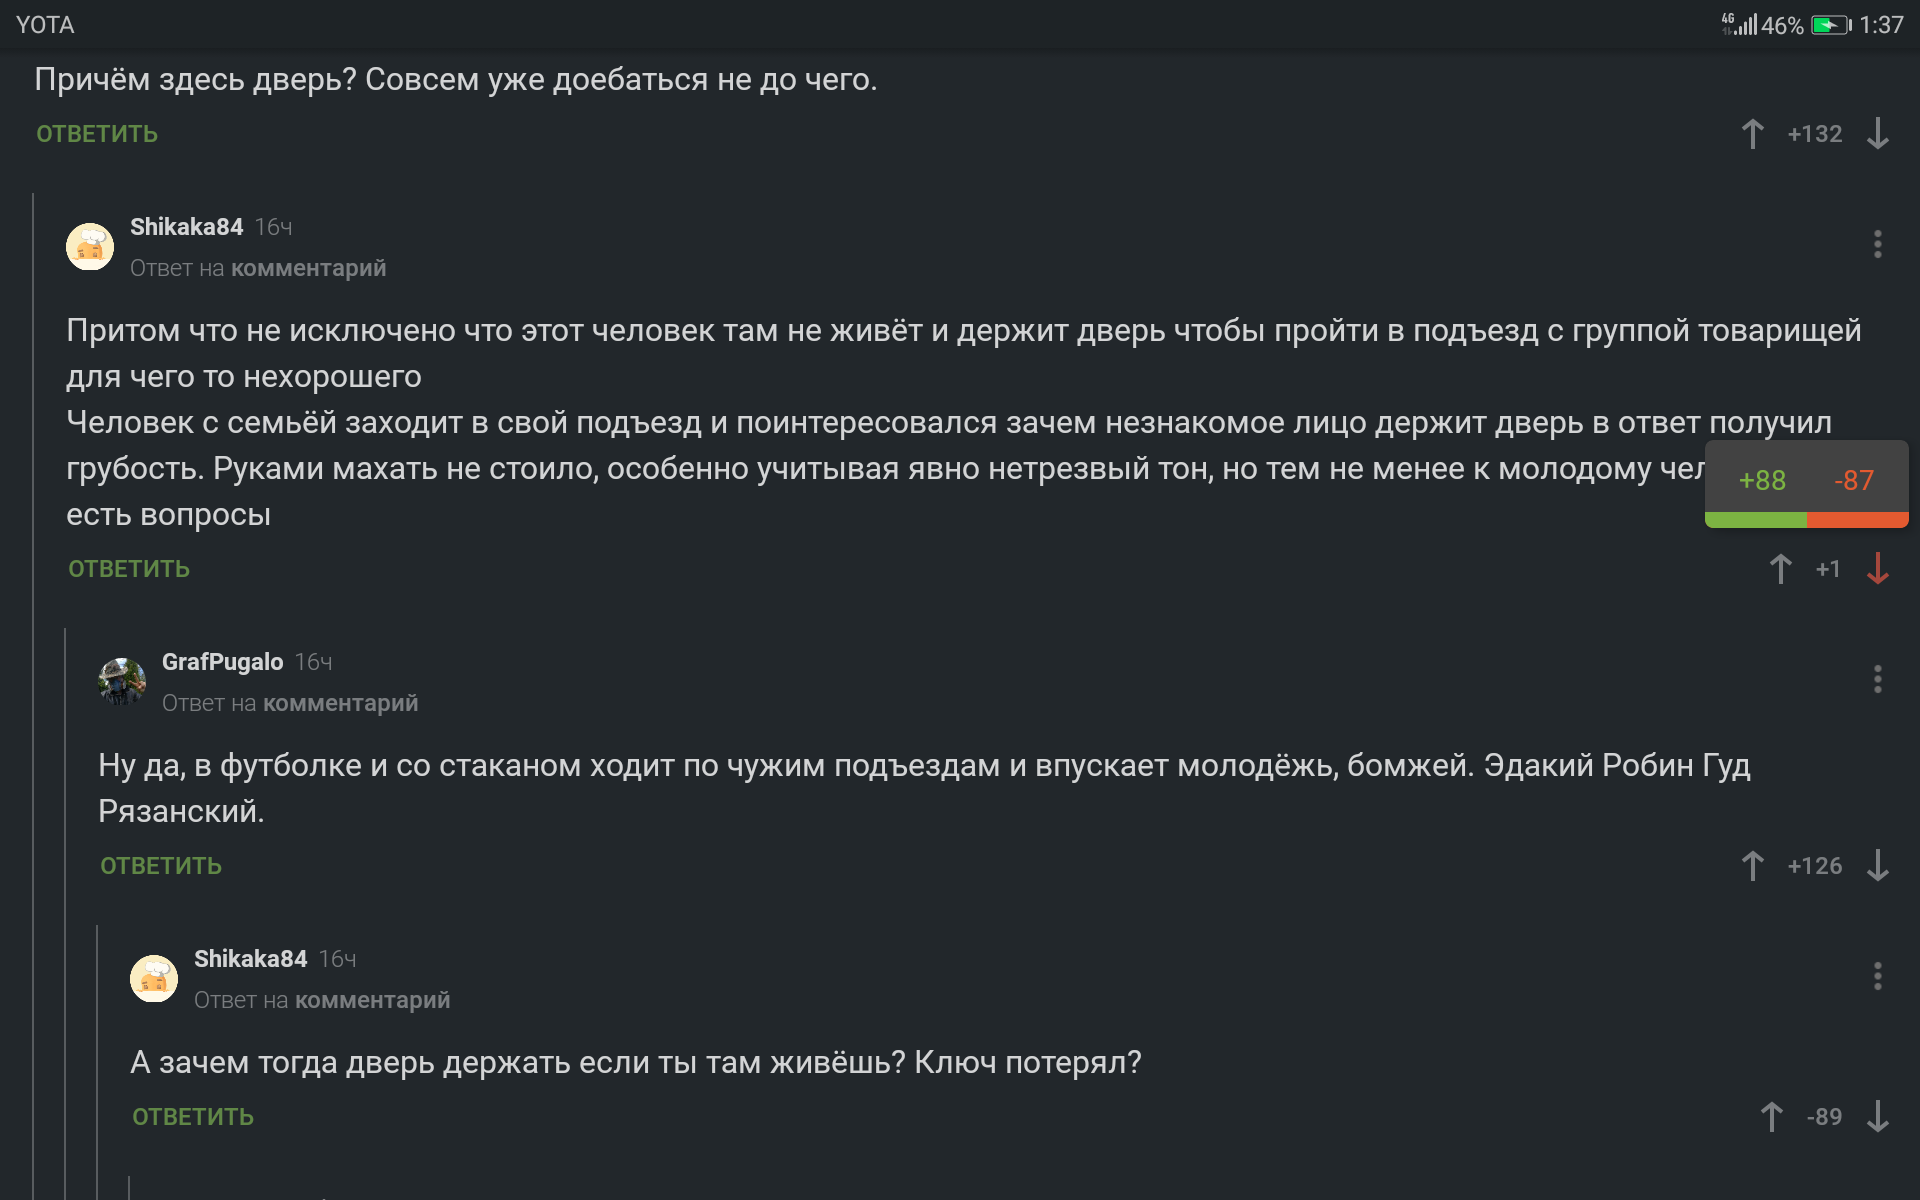Reply to the top comment via ОТВЕТИТЬ
Image resolution: width=1920 pixels, height=1200 pixels.
[x=97, y=134]
